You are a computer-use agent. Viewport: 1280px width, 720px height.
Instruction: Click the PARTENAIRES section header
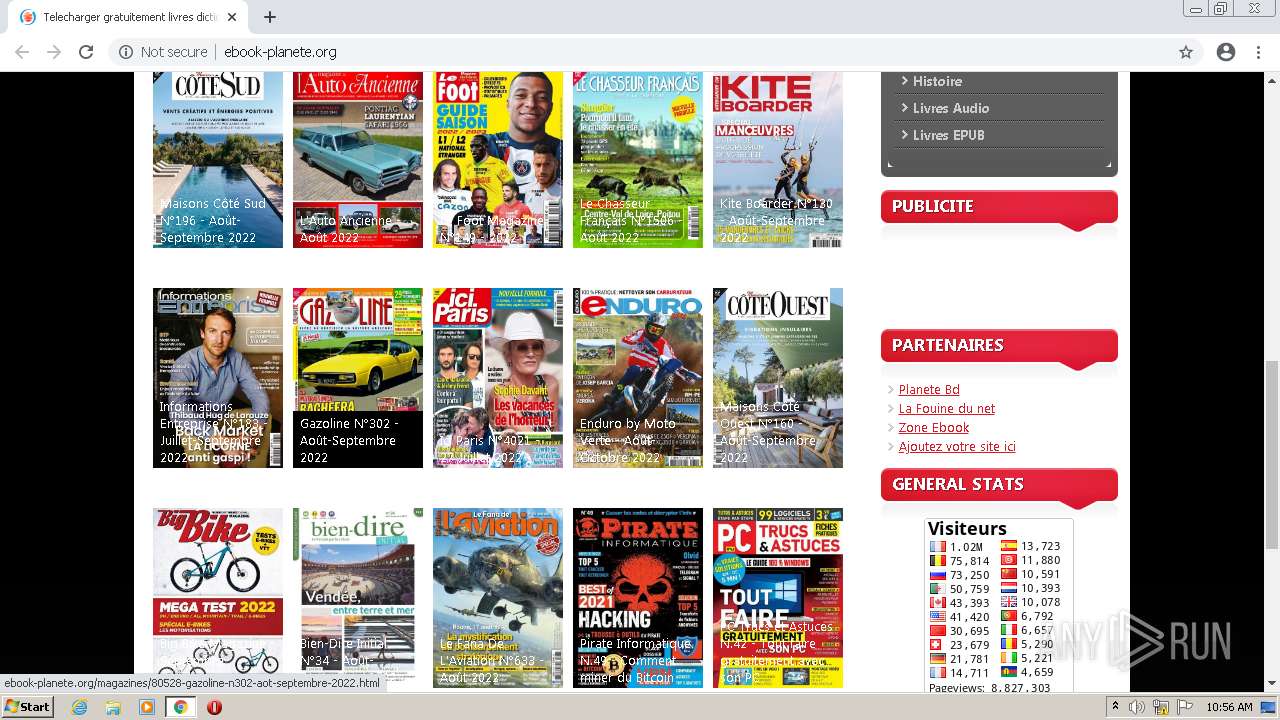click(999, 346)
